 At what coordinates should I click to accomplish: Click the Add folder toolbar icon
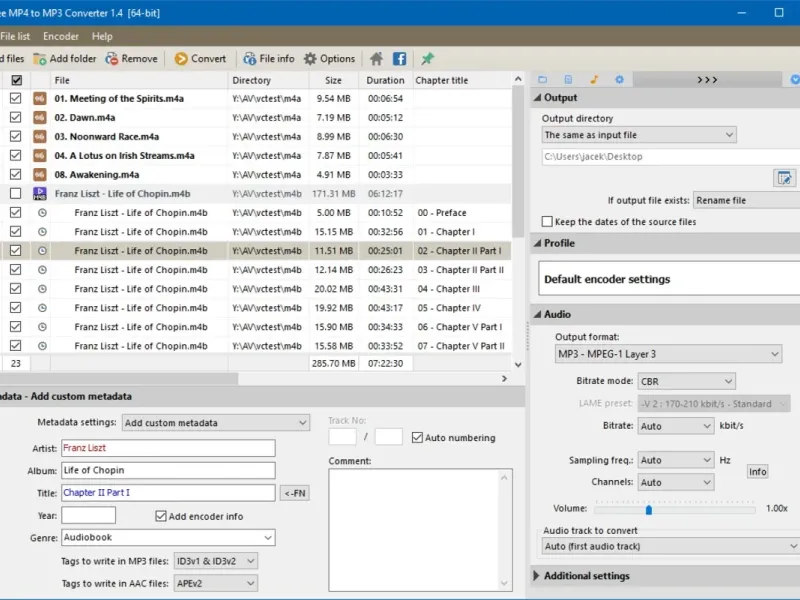click(40, 59)
